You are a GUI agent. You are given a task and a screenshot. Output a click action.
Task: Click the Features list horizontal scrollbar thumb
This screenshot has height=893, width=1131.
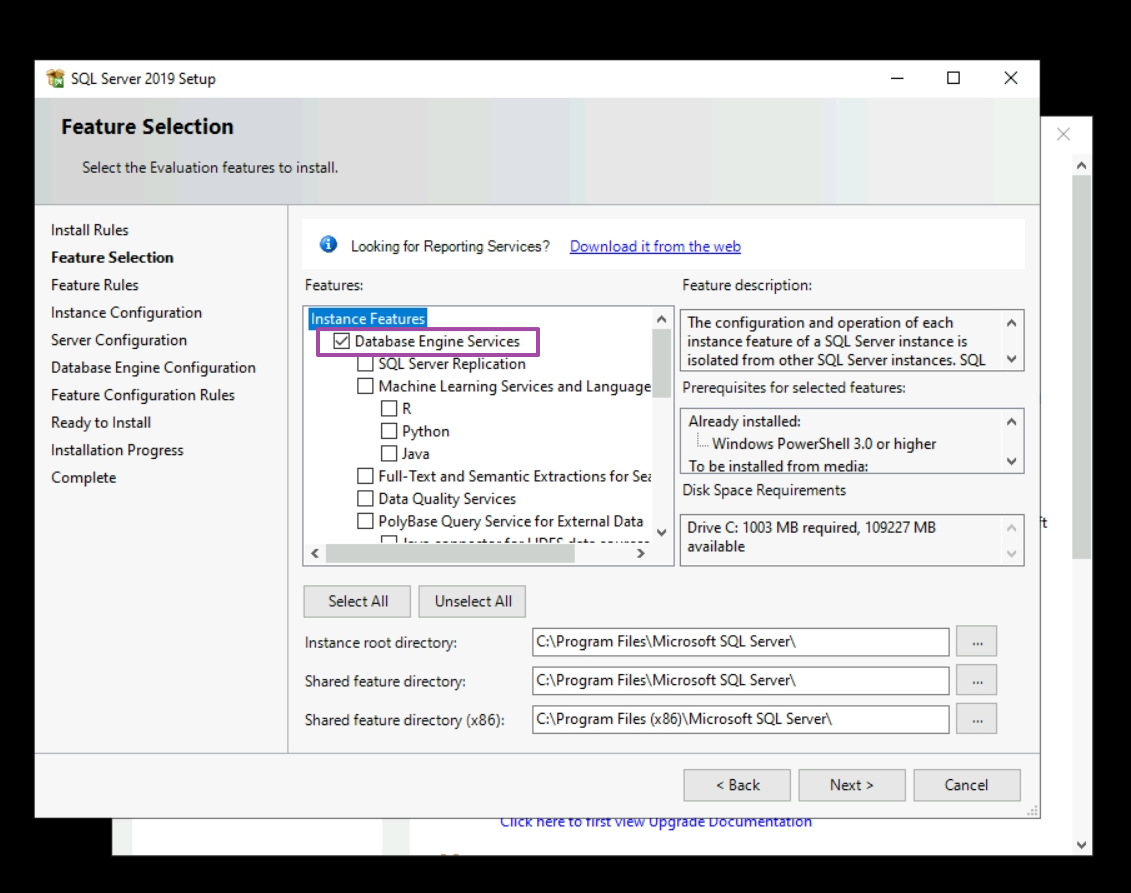tap(450, 553)
